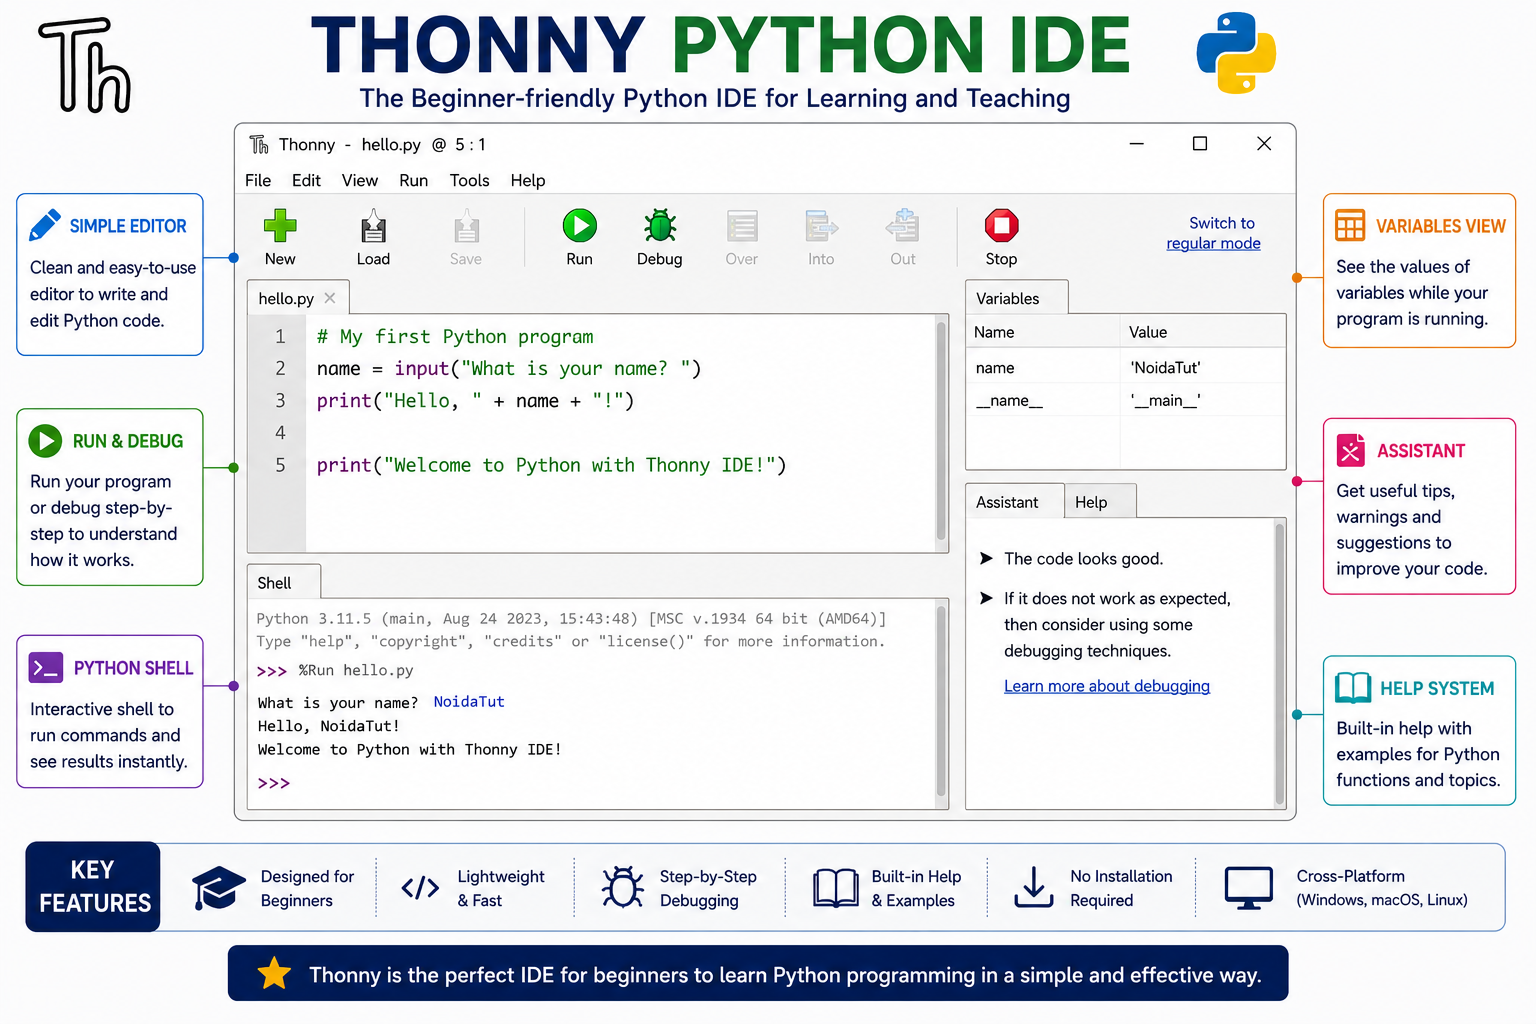
Task: Click the Load file toolbar icon
Action: point(373,227)
